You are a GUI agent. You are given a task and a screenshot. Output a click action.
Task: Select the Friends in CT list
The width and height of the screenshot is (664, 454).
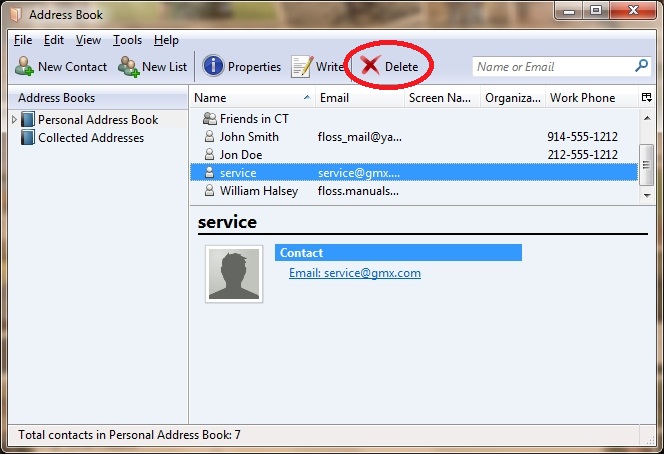click(x=254, y=119)
